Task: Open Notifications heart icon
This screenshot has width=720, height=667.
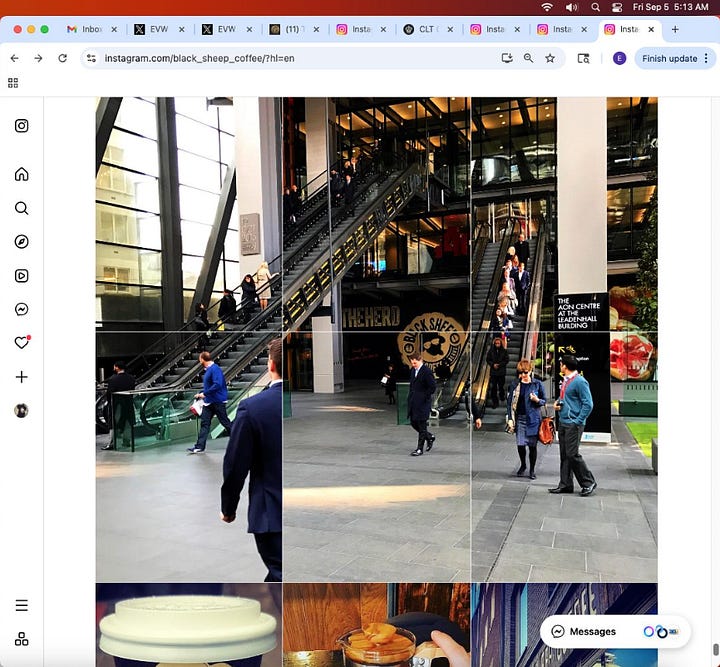Action: [x=22, y=342]
